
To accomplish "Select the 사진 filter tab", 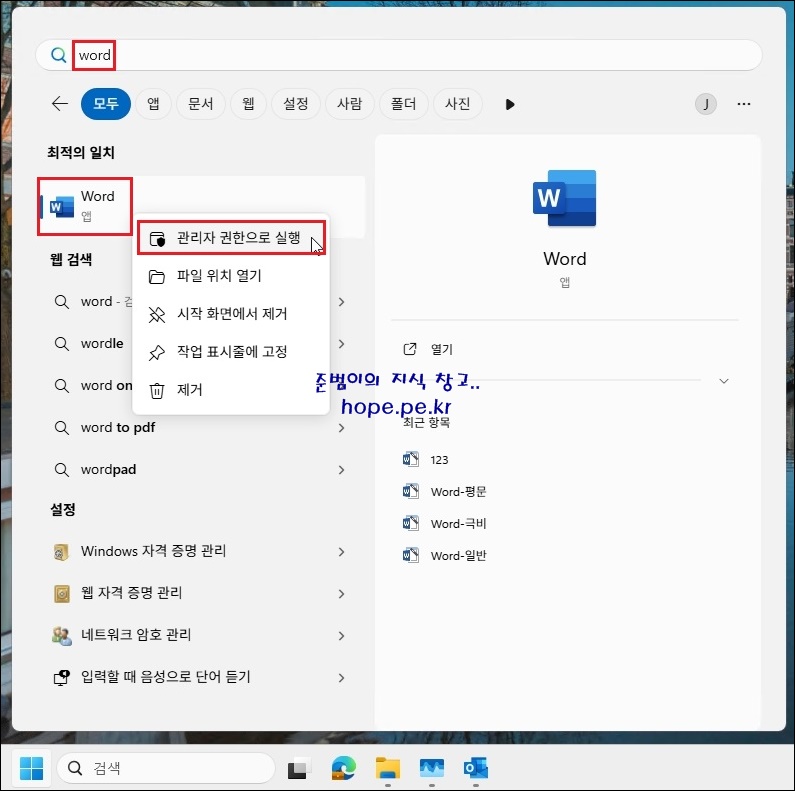I will (x=457, y=104).
